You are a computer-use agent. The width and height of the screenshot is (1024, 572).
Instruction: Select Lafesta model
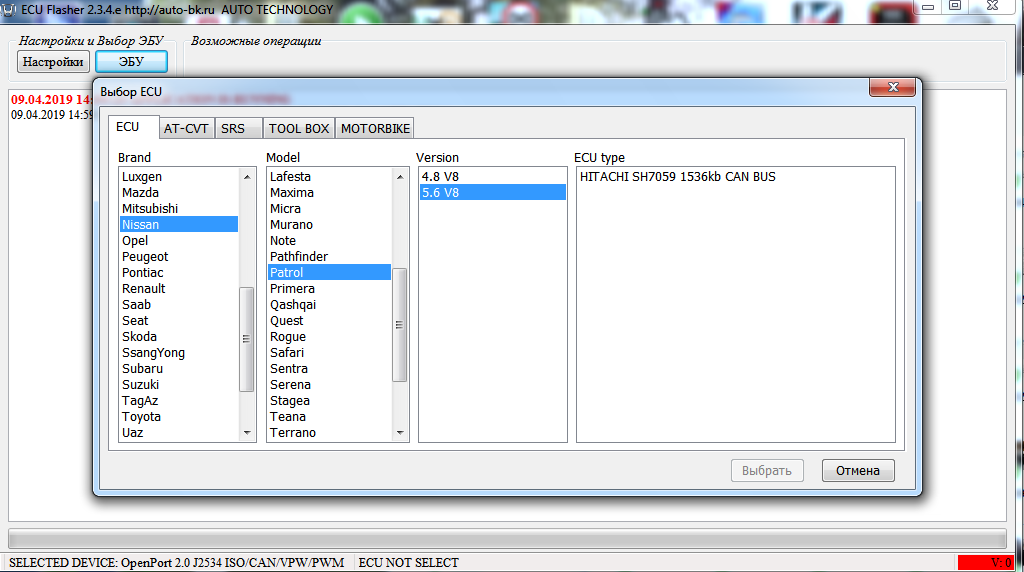[x=329, y=176]
